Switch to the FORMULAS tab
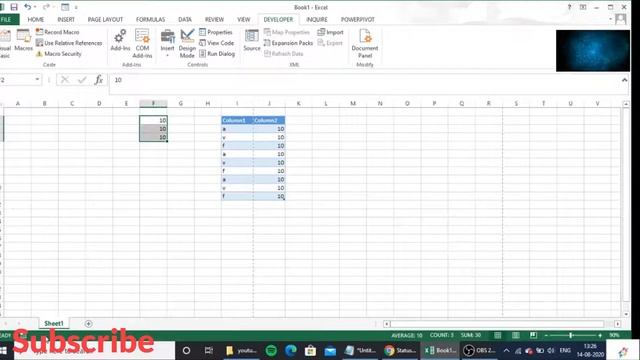The image size is (640, 360). (150, 19)
